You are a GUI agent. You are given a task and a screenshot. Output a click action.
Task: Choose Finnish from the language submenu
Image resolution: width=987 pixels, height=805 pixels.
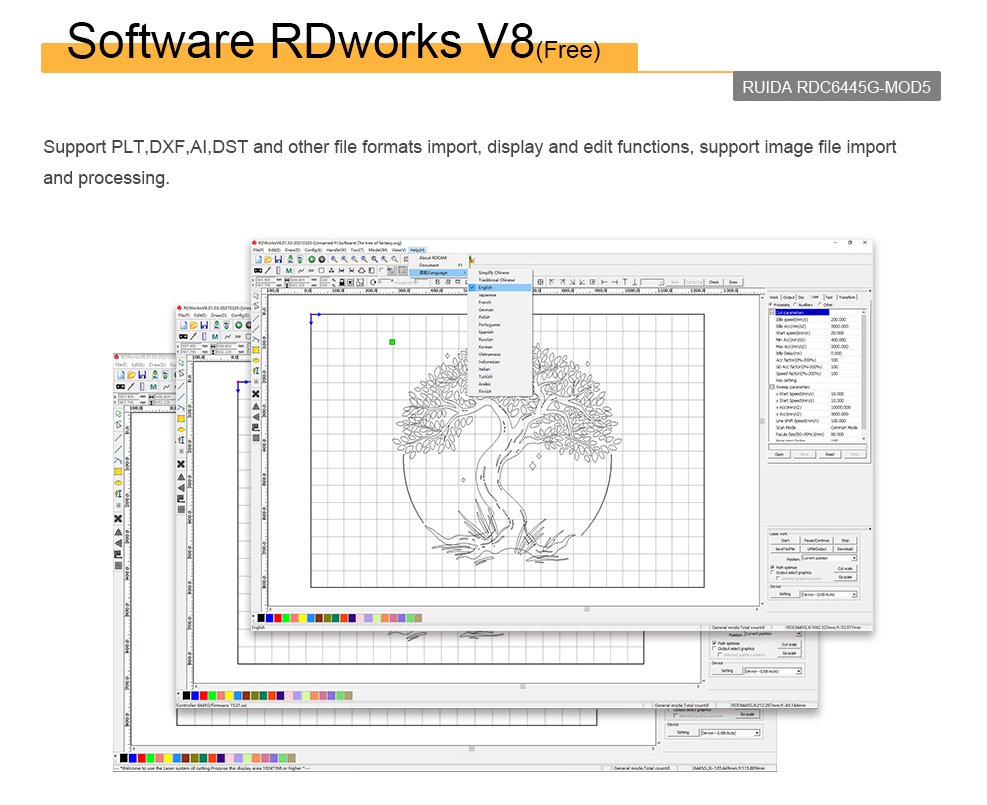[485, 391]
